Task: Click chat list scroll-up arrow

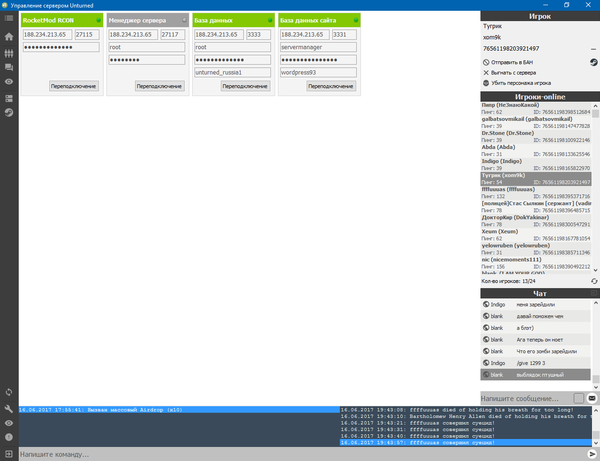Action: click(x=595, y=303)
